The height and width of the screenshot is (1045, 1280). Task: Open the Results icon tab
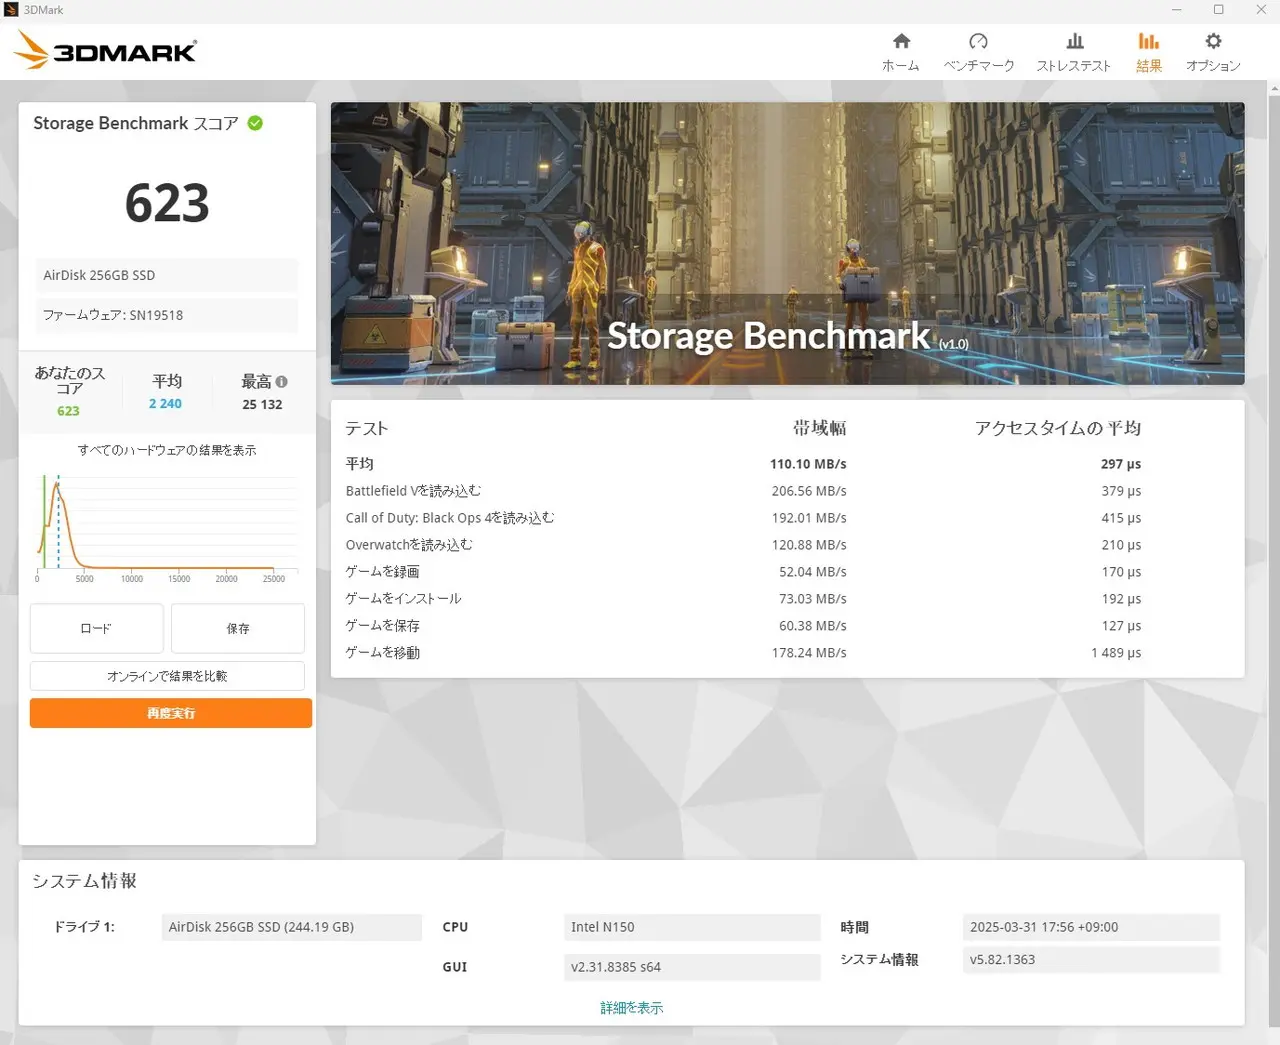[x=1148, y=41]
